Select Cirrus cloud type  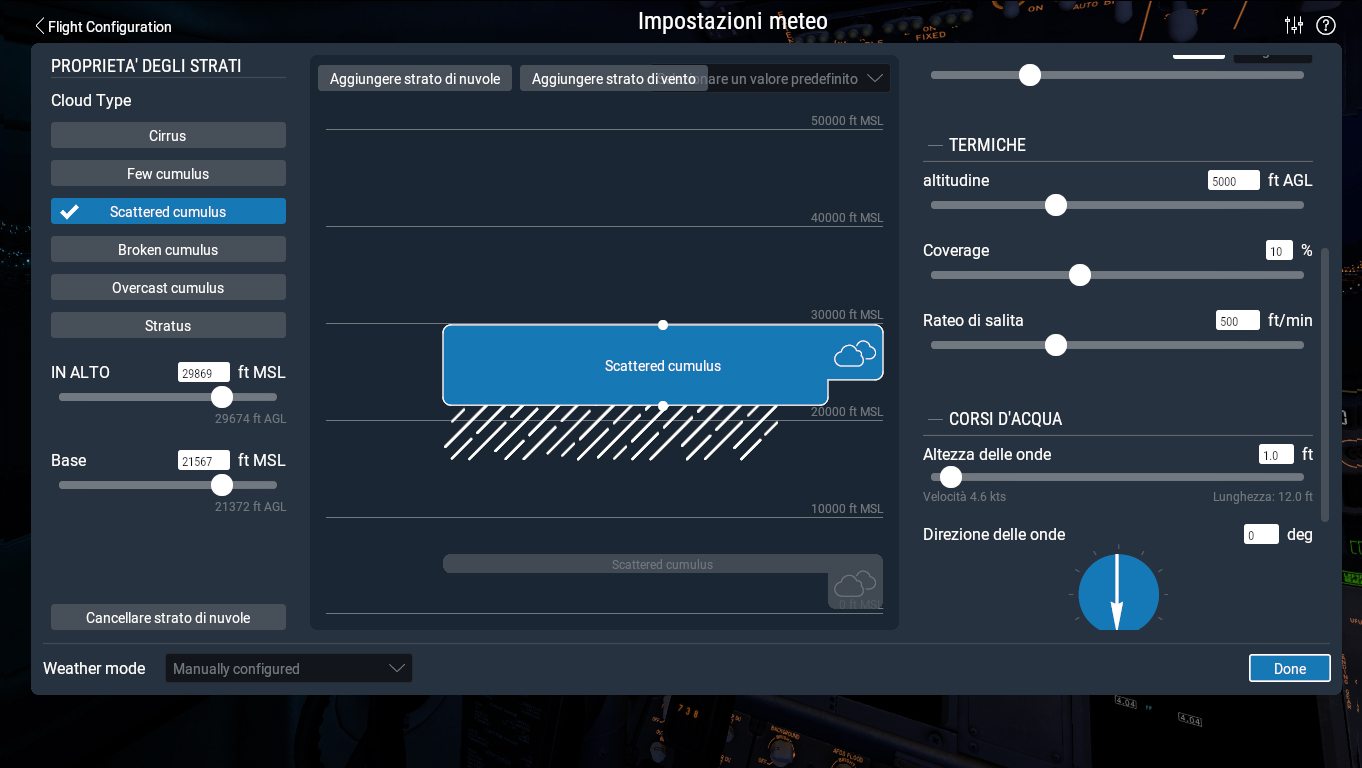[x=168, y=136]
